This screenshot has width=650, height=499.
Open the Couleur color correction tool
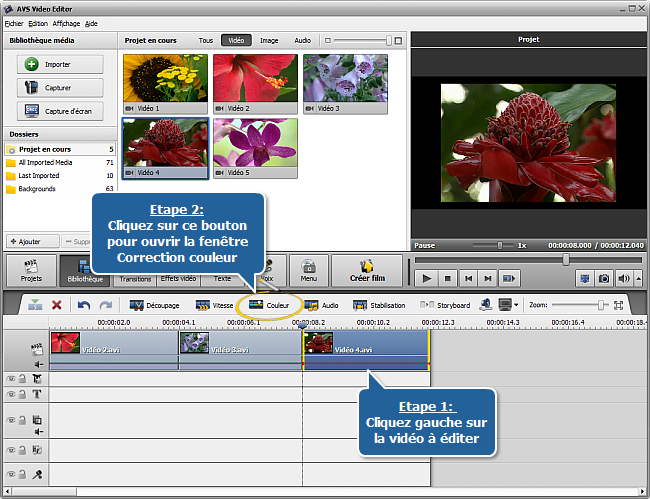[269, 305]
